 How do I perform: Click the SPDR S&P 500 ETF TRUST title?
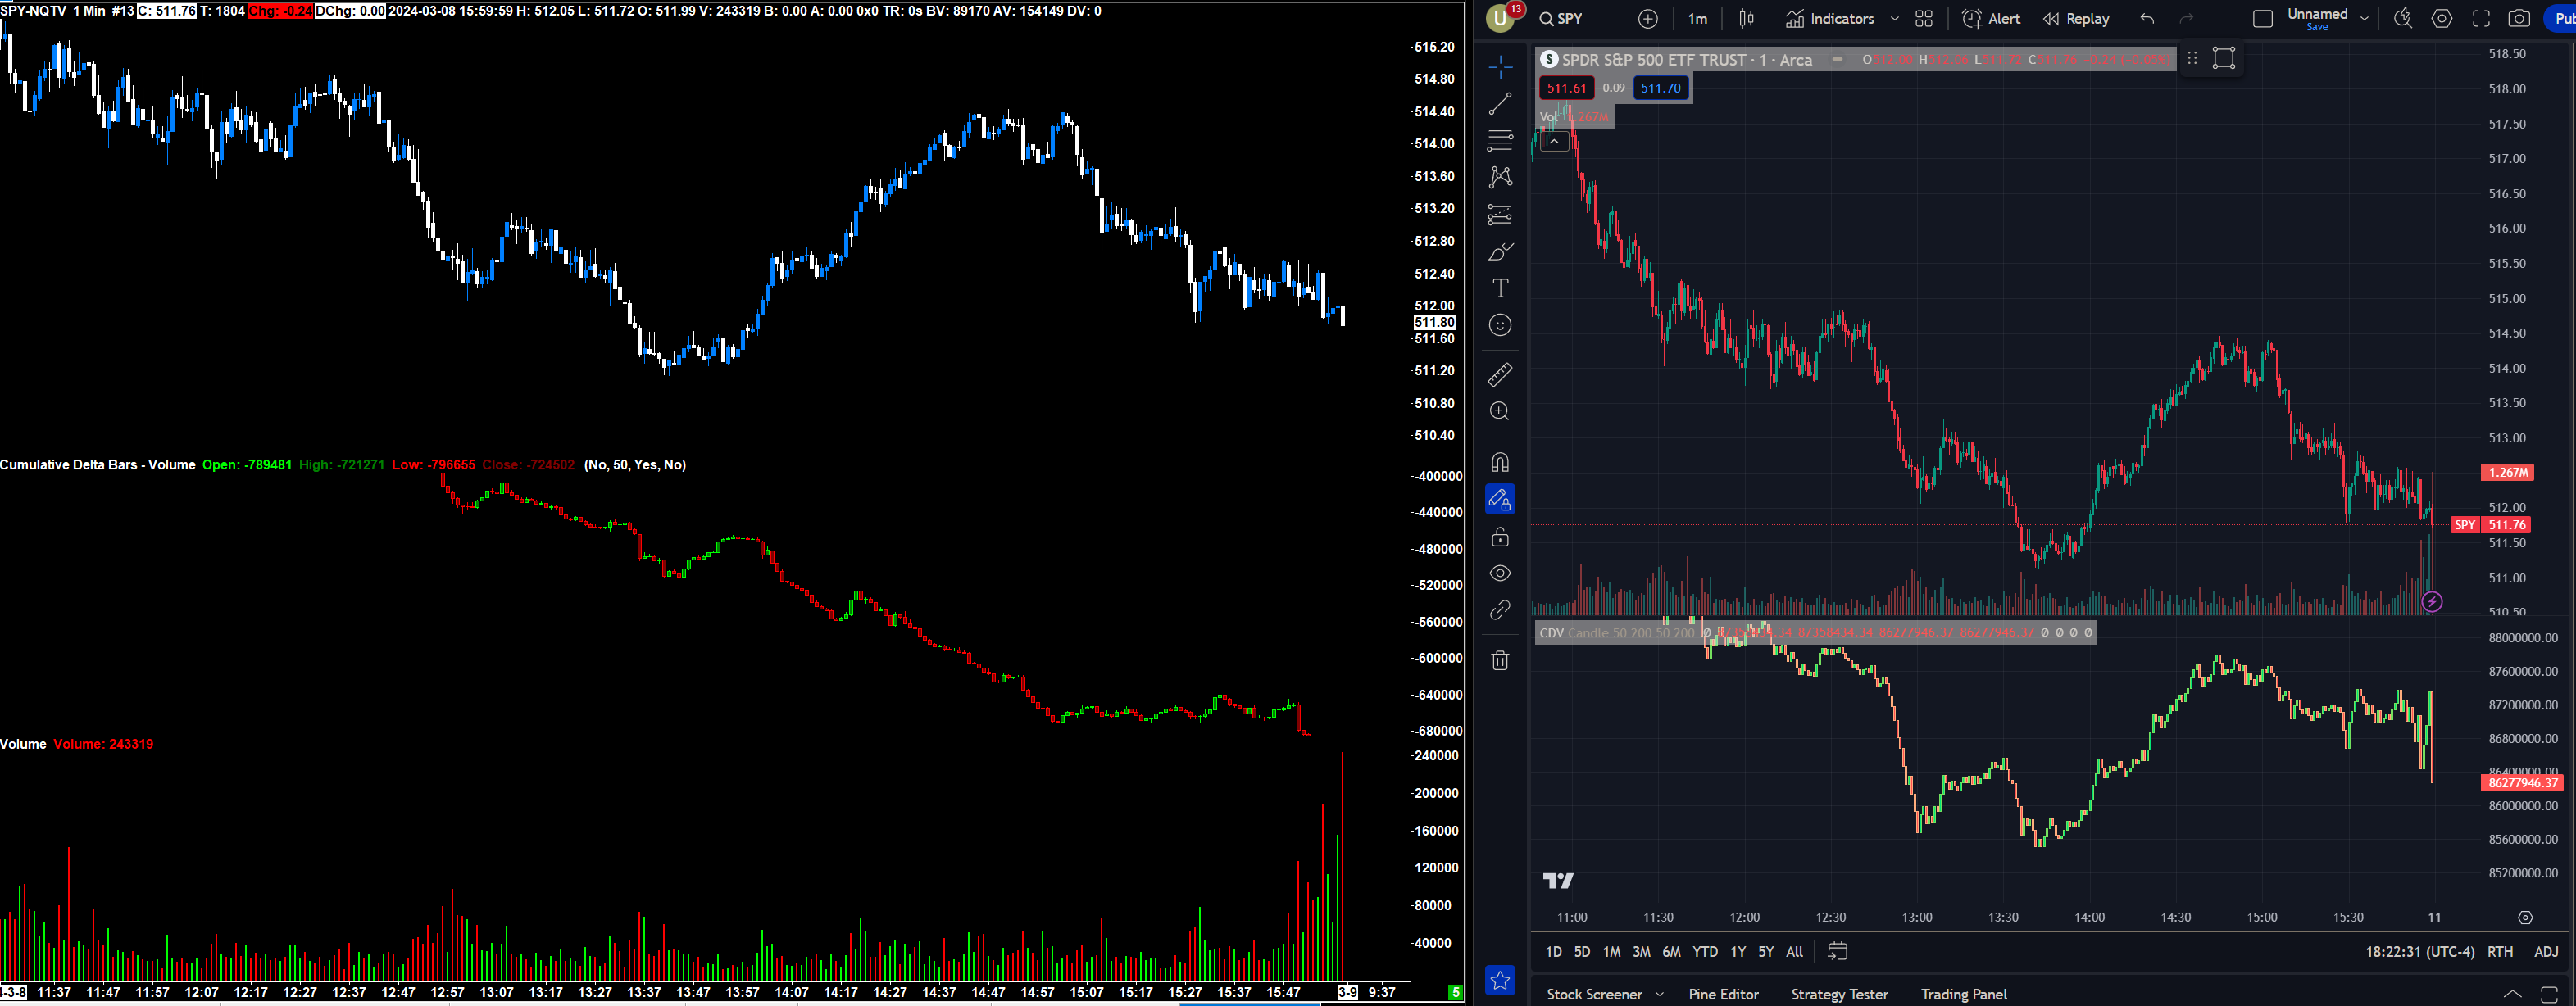click(x=1687, y=60)
